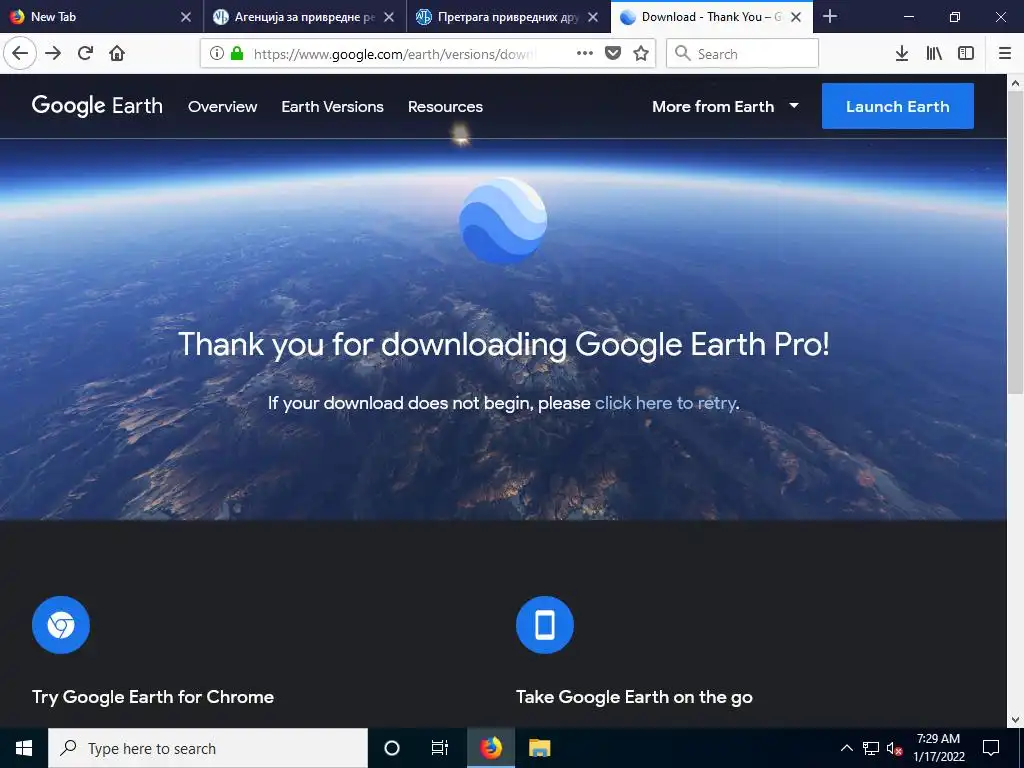Click the scrollbar down arrow
The height and width of the screenshot is (768, 1024).
coord(1016,720)
